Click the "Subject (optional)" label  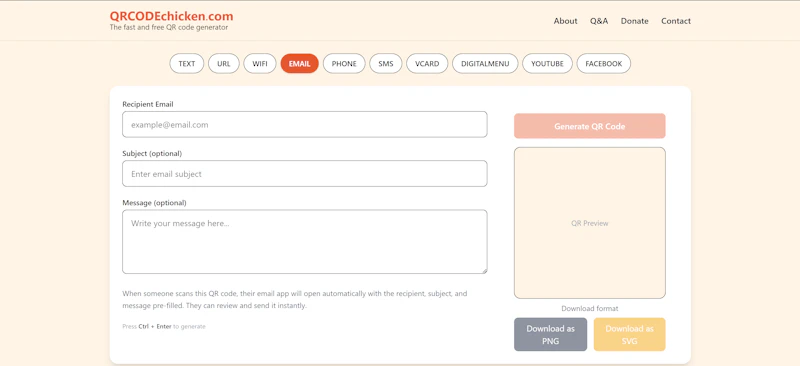[x=152, y=153]
